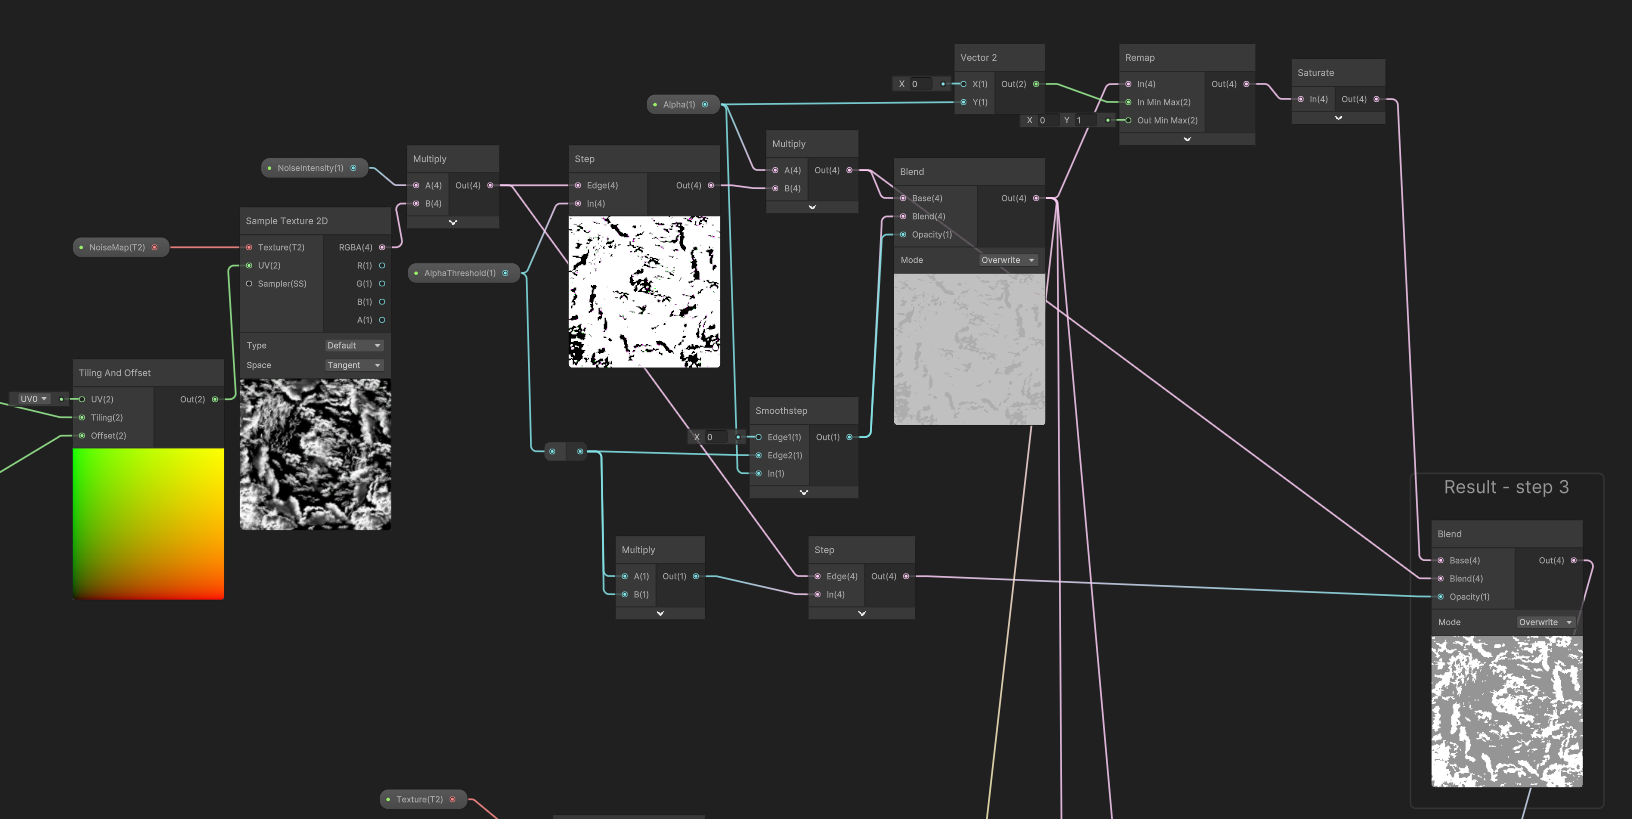
Task: Click the Sampler(SS) input port
Action: [249, 284]
